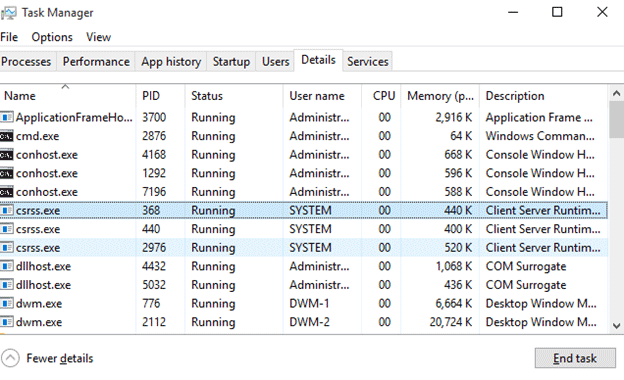
Task: Click the scrollbar up arrow
Action: point(616,94)
